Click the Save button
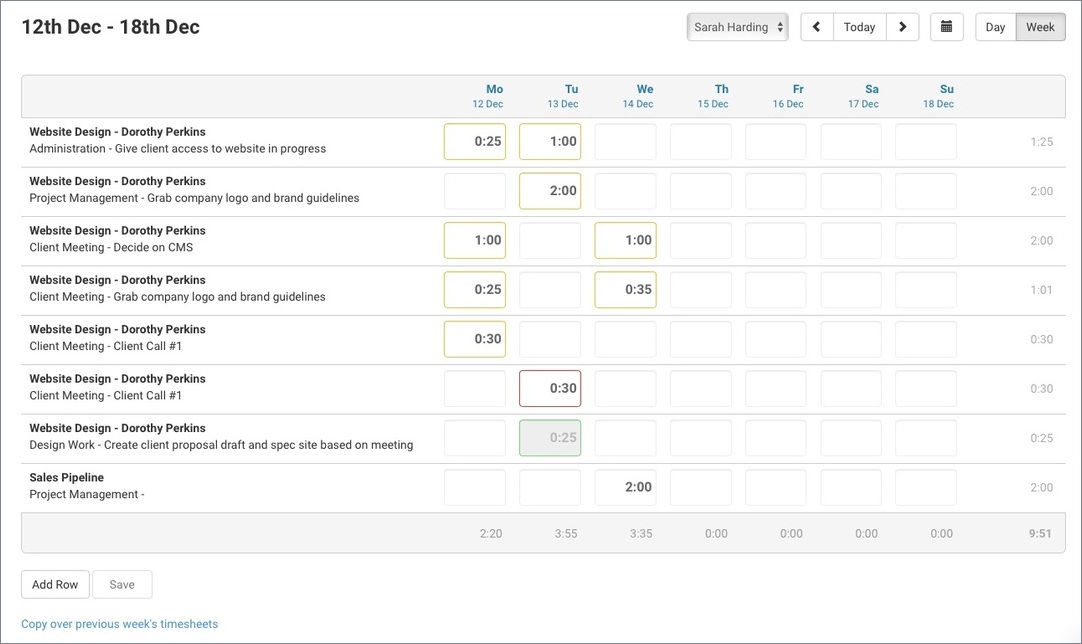Viewport: 1082px width, 644px height. tap(122, 584)
